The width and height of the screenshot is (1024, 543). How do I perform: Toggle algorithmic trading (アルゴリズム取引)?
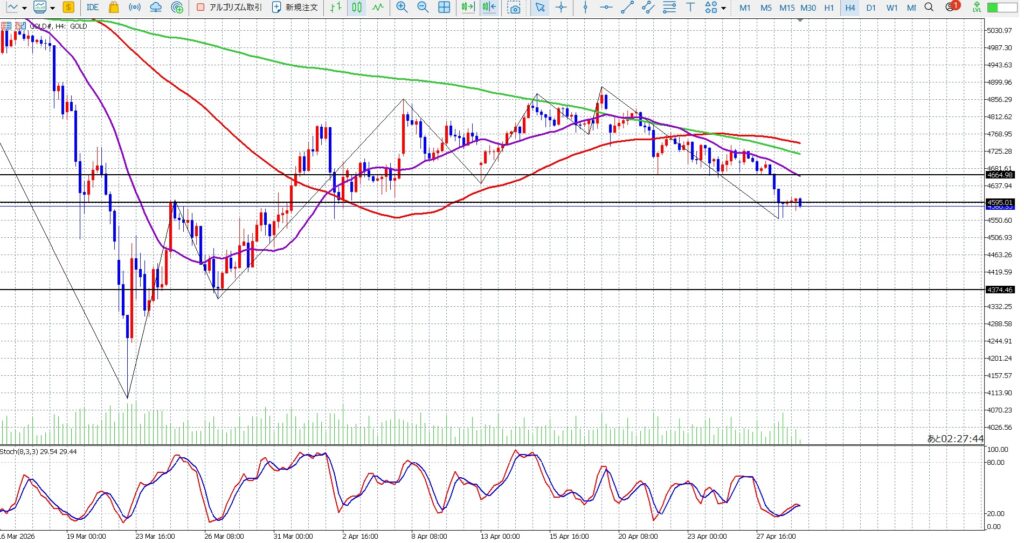[x=229, y=8]
